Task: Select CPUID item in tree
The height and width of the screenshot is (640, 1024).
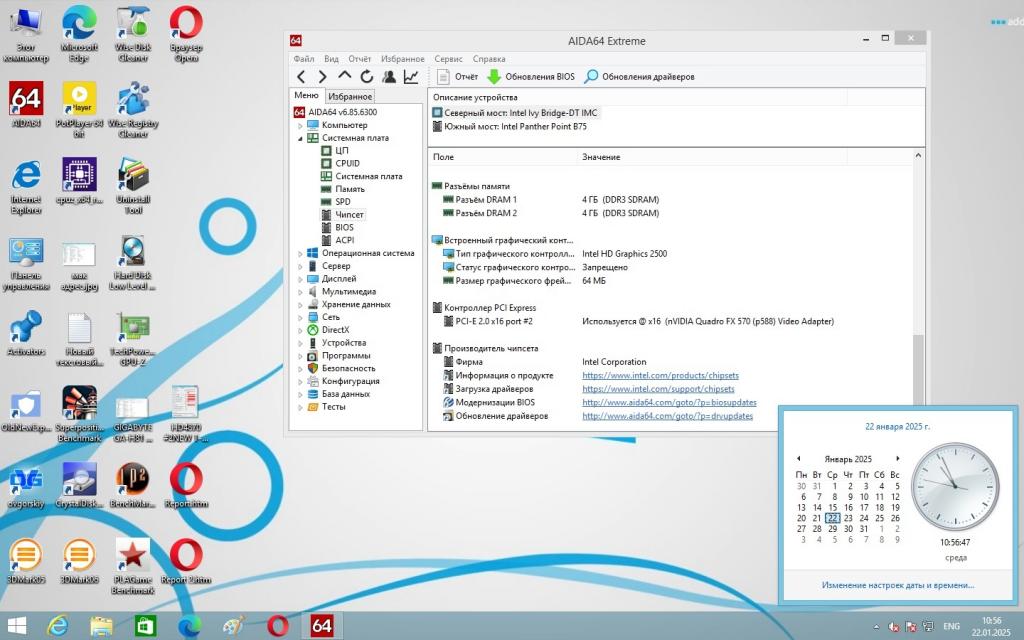Action: [x=340, y=163]
